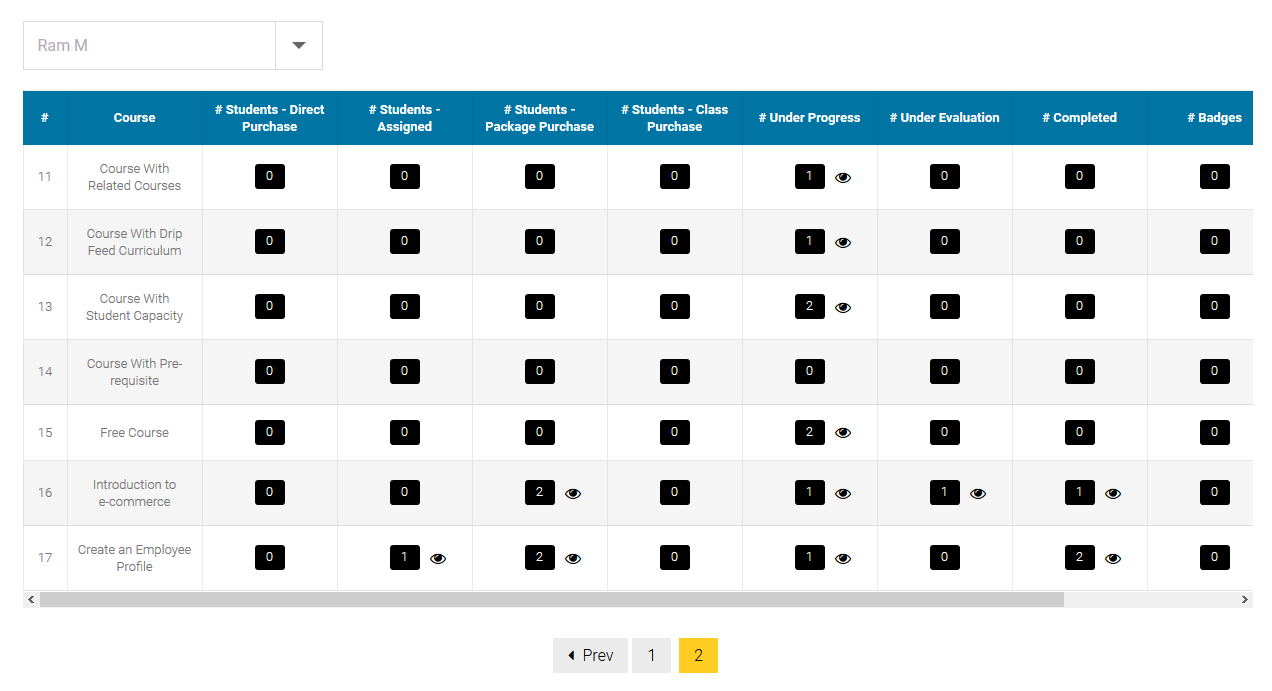The height and width of the screenshot is (691, 1272).
Task: View under-progress students for Free Course
Action: point(843,433)
